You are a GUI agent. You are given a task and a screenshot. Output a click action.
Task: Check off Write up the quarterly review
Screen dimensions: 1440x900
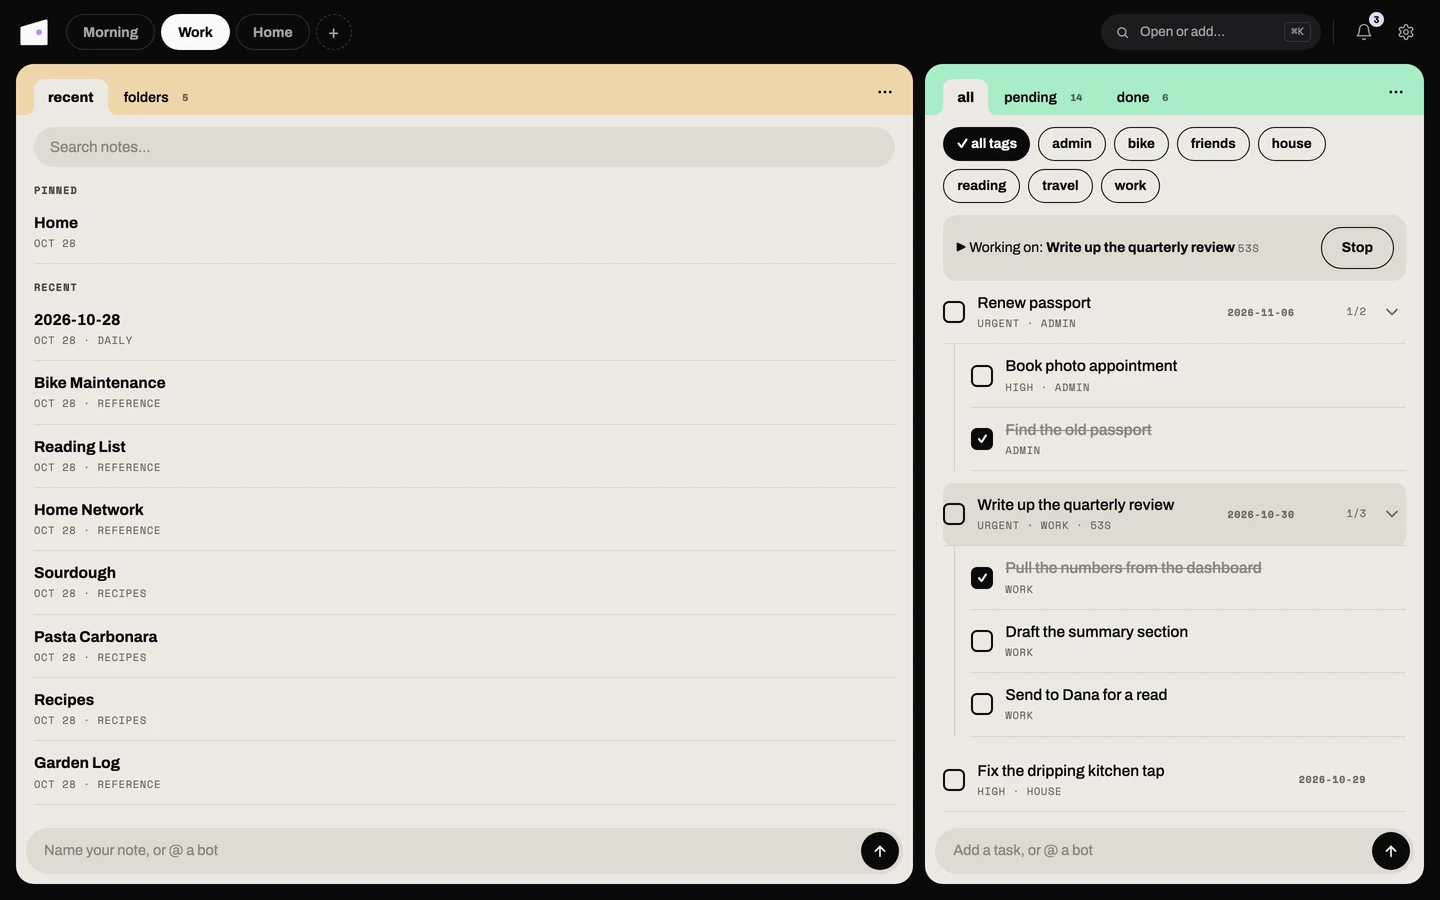[954, 514]
